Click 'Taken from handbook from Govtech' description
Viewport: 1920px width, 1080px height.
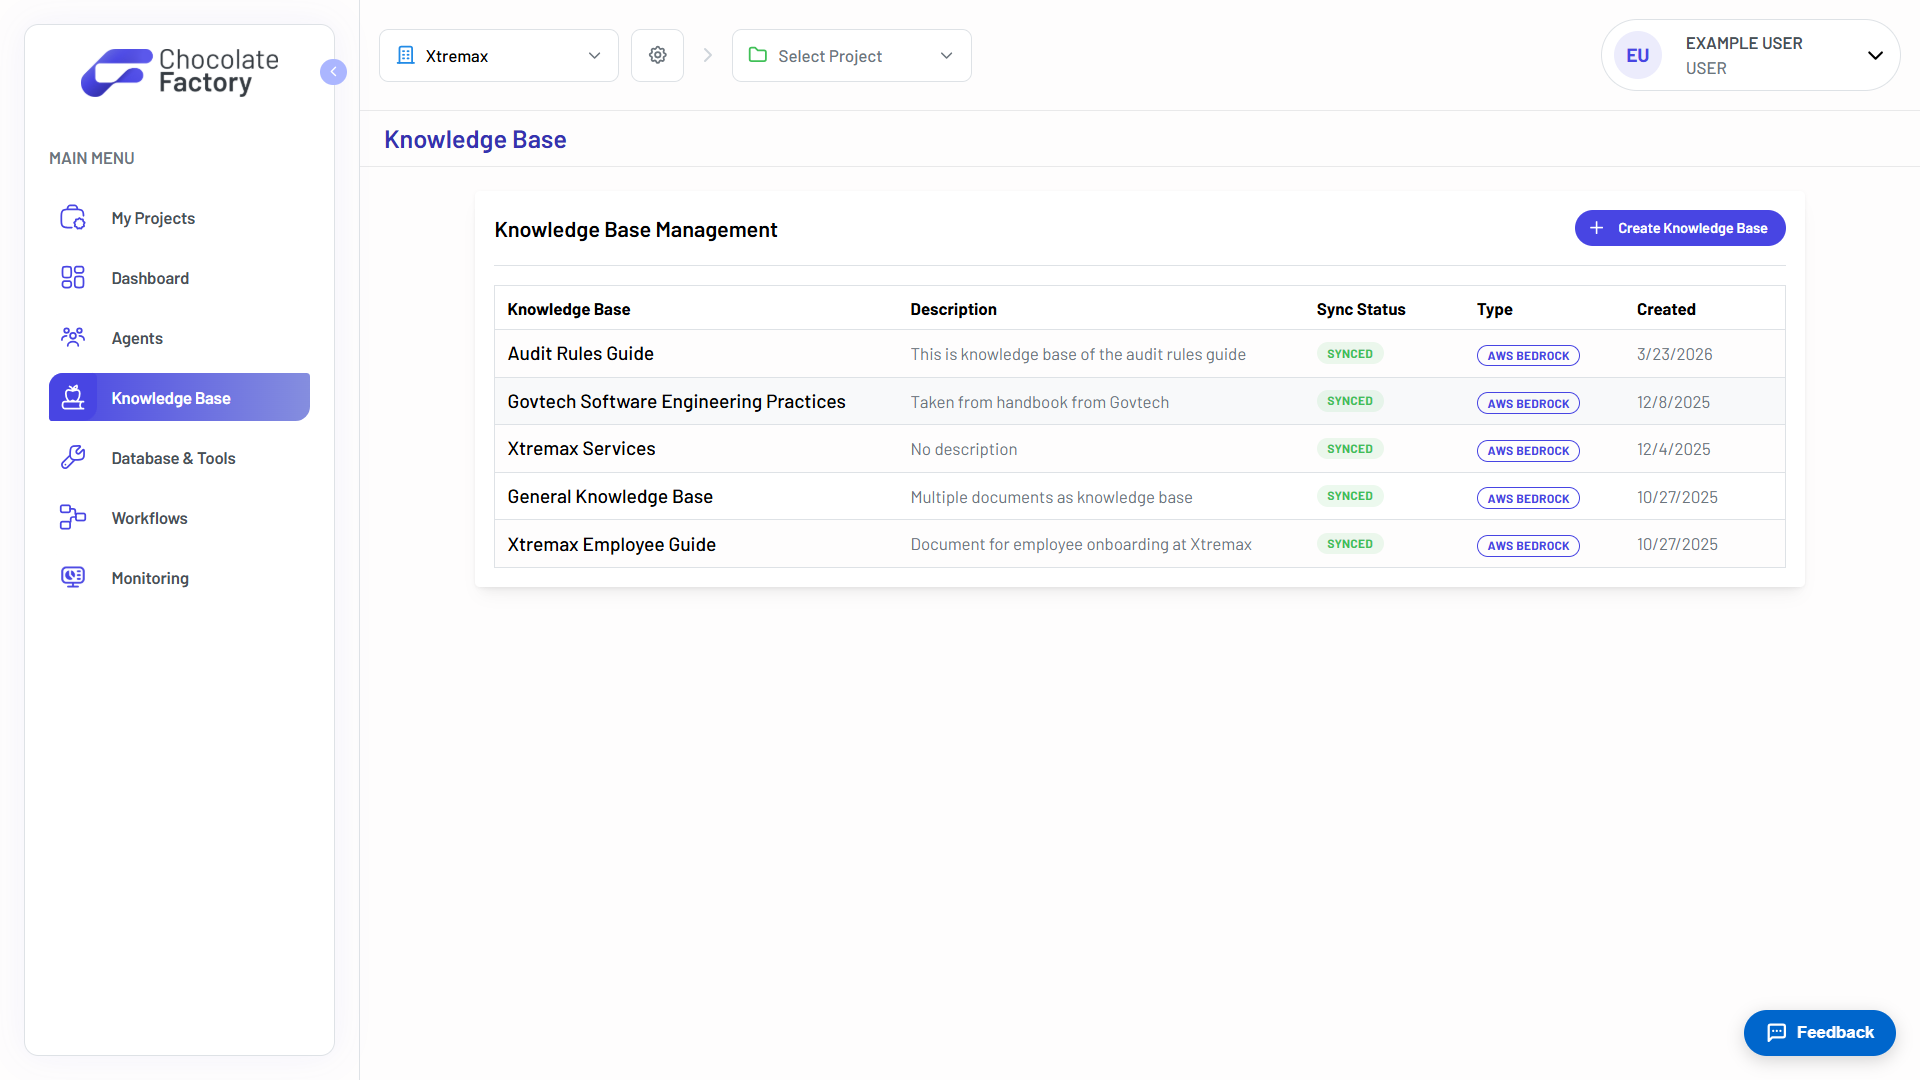(x=1039, y=402)
